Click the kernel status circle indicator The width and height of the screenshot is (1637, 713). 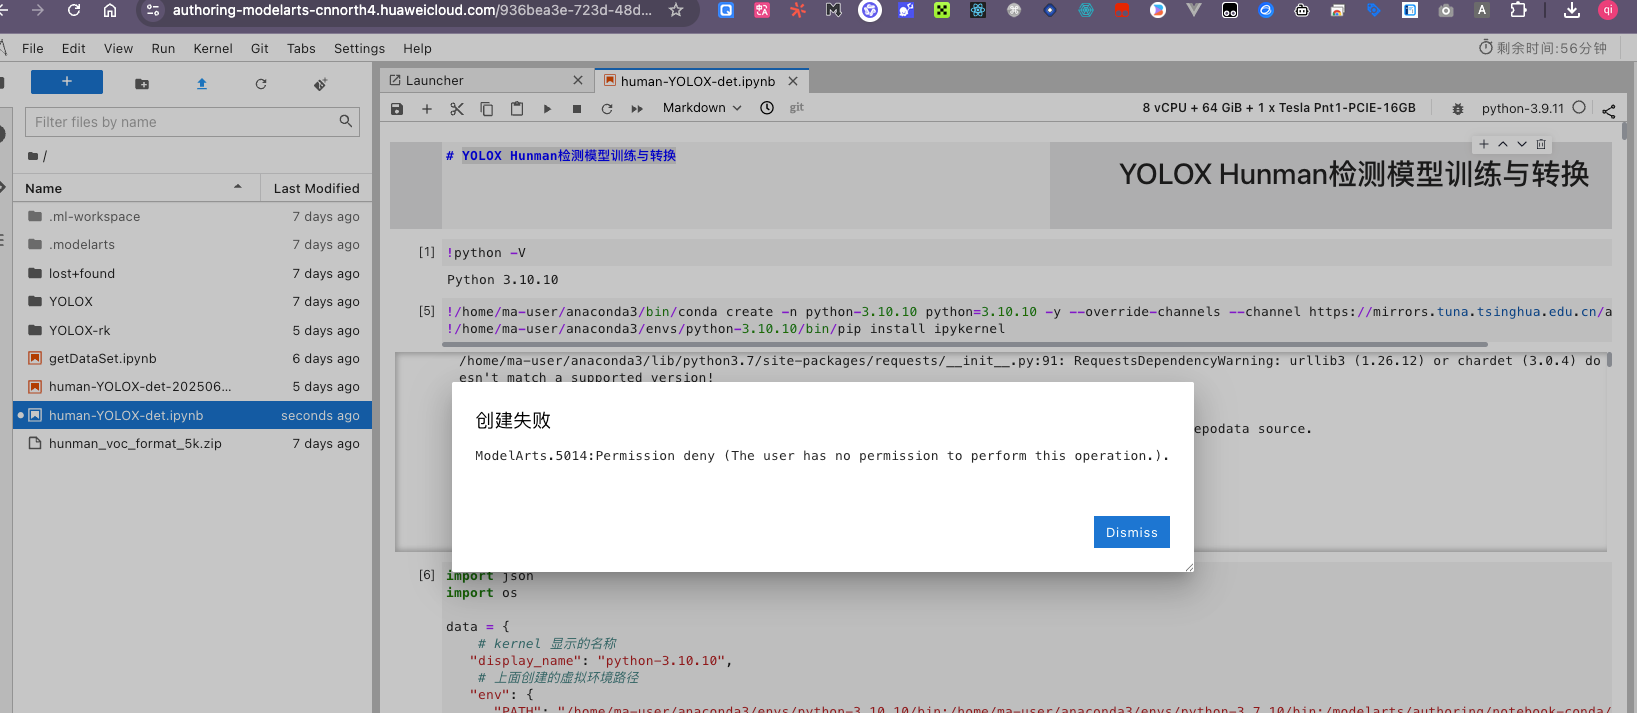tap(1579, 107)
